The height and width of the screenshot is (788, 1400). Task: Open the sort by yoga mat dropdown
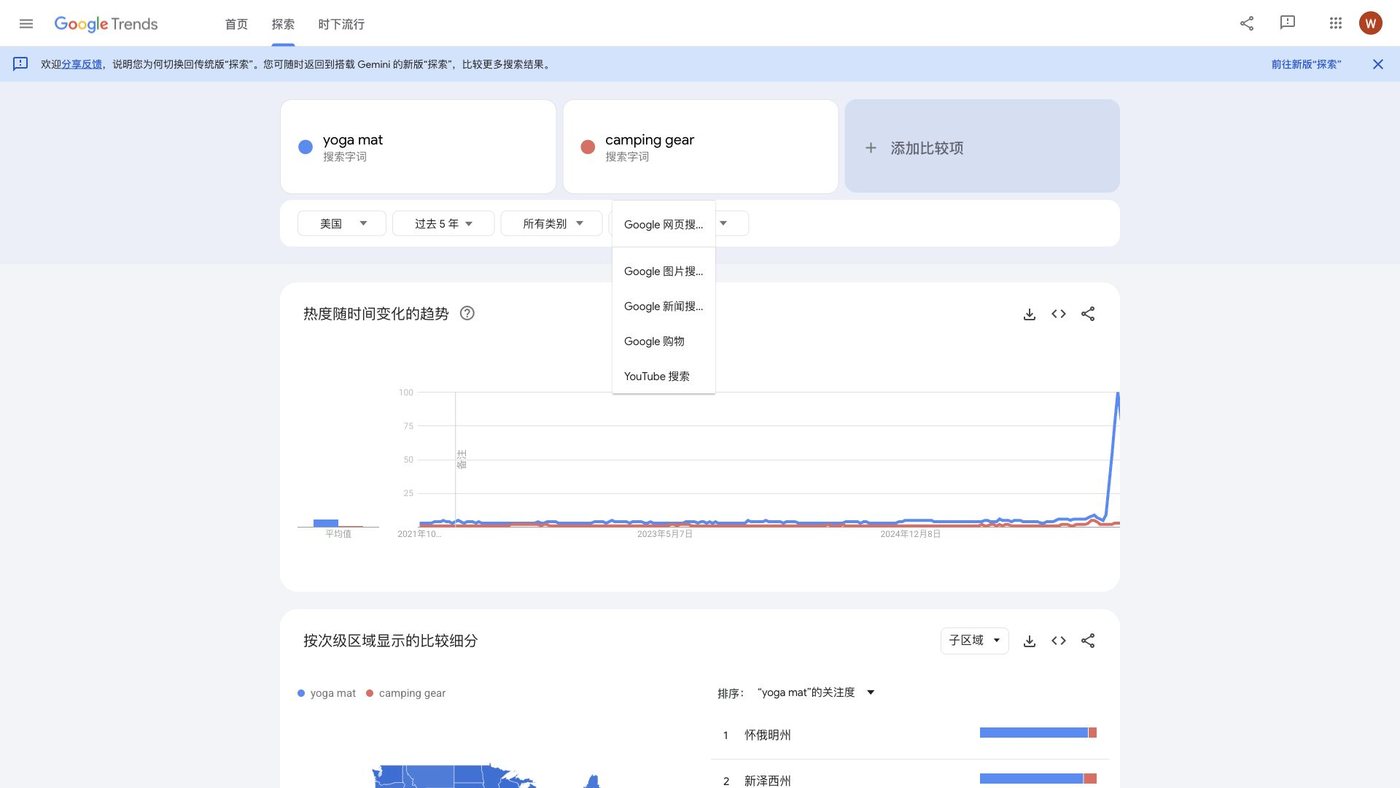coord(816,693)
